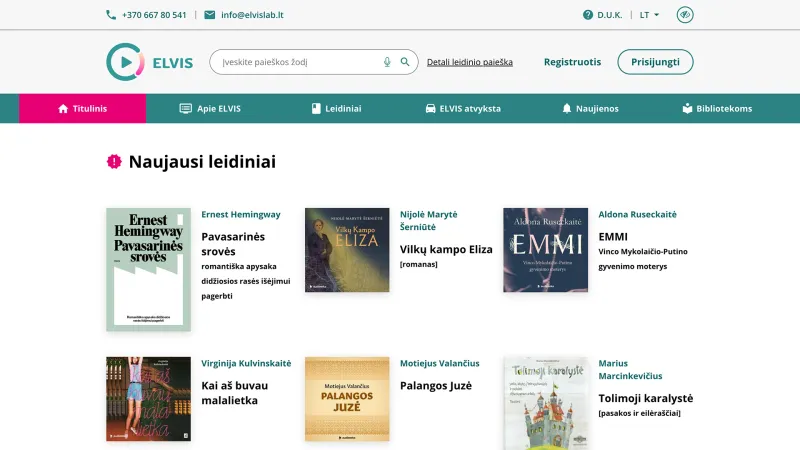Click the Prisijungti button
This screenshot has height=450, width=800.
[655, 62]
